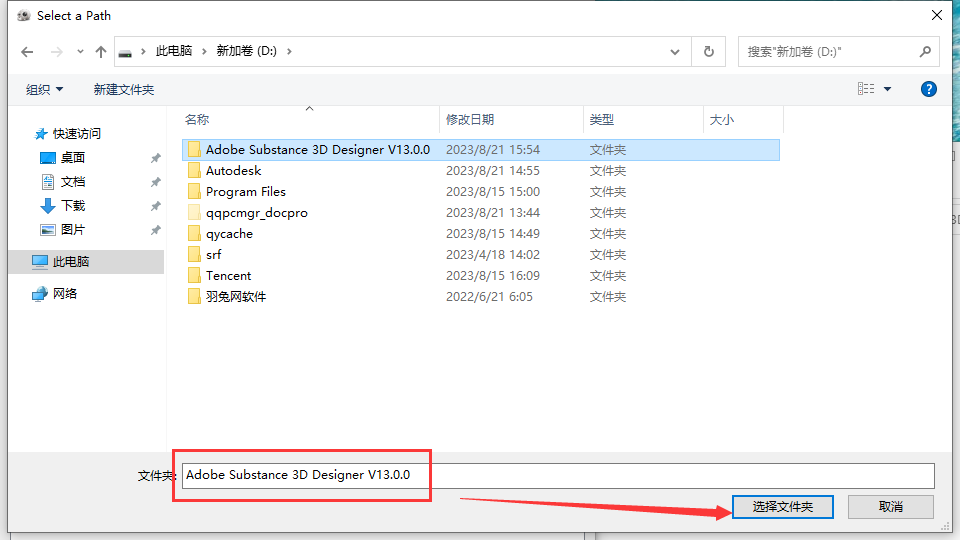Click date 2022/6/21 6:05 cell

coord(489,297)
